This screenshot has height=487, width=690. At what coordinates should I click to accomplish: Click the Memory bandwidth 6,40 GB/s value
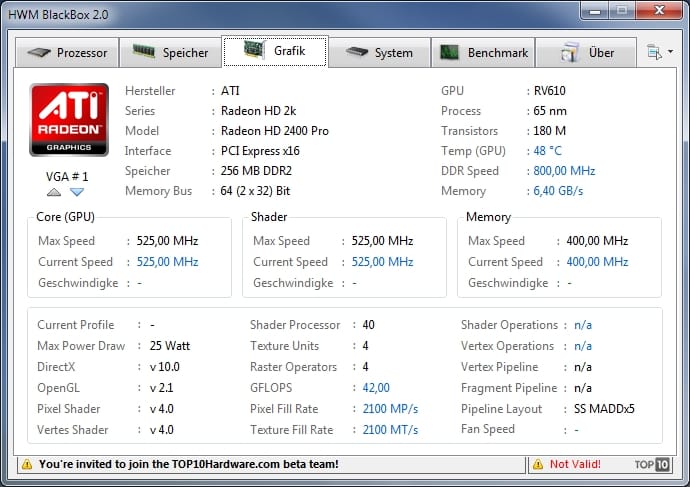(558, 191)
